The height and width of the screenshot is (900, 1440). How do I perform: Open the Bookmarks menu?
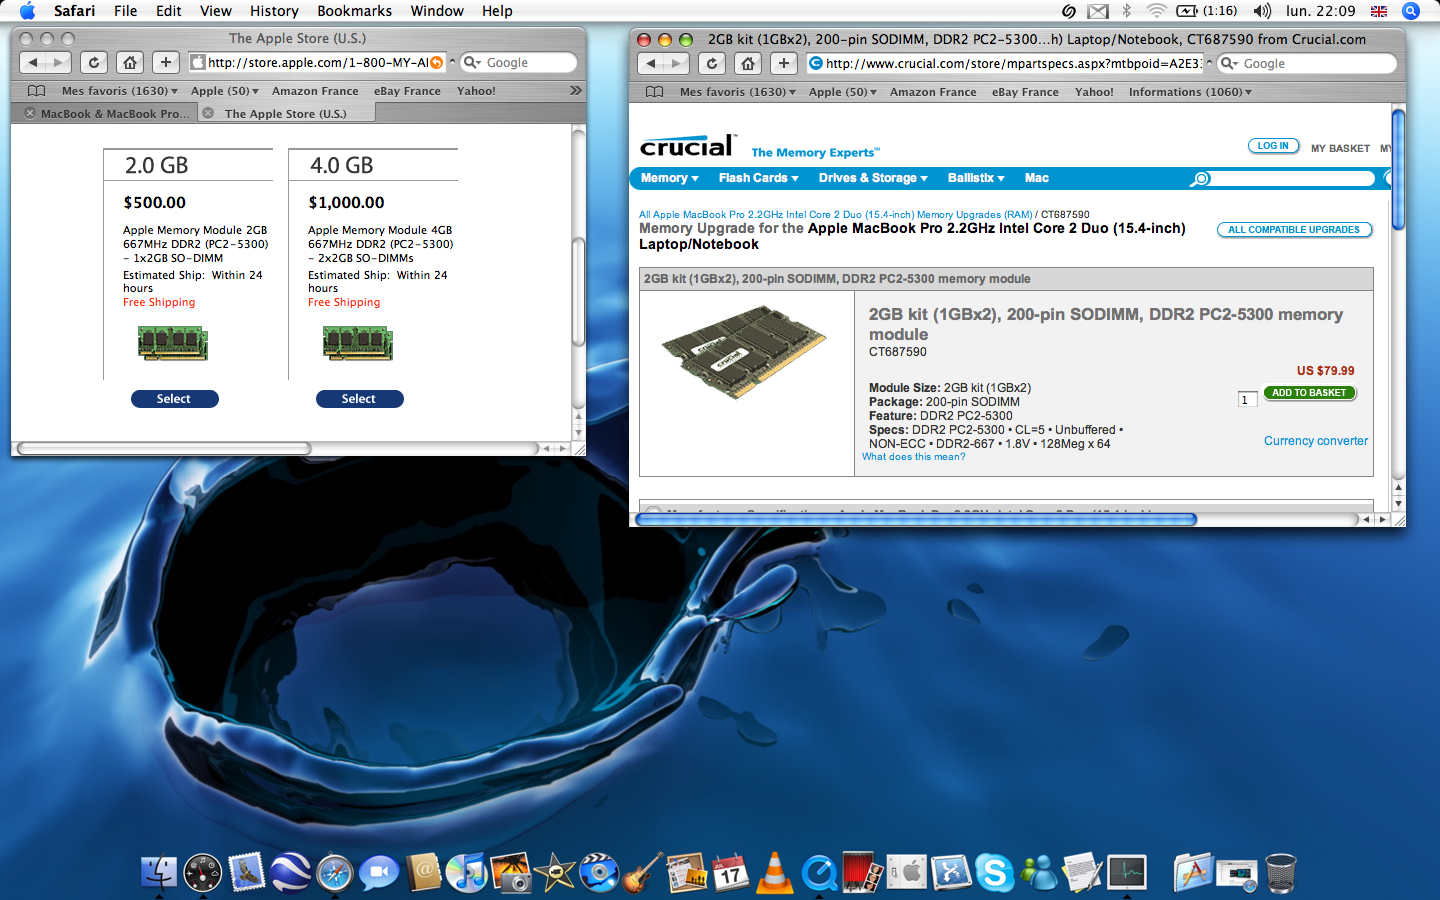[x=354, y=11]
